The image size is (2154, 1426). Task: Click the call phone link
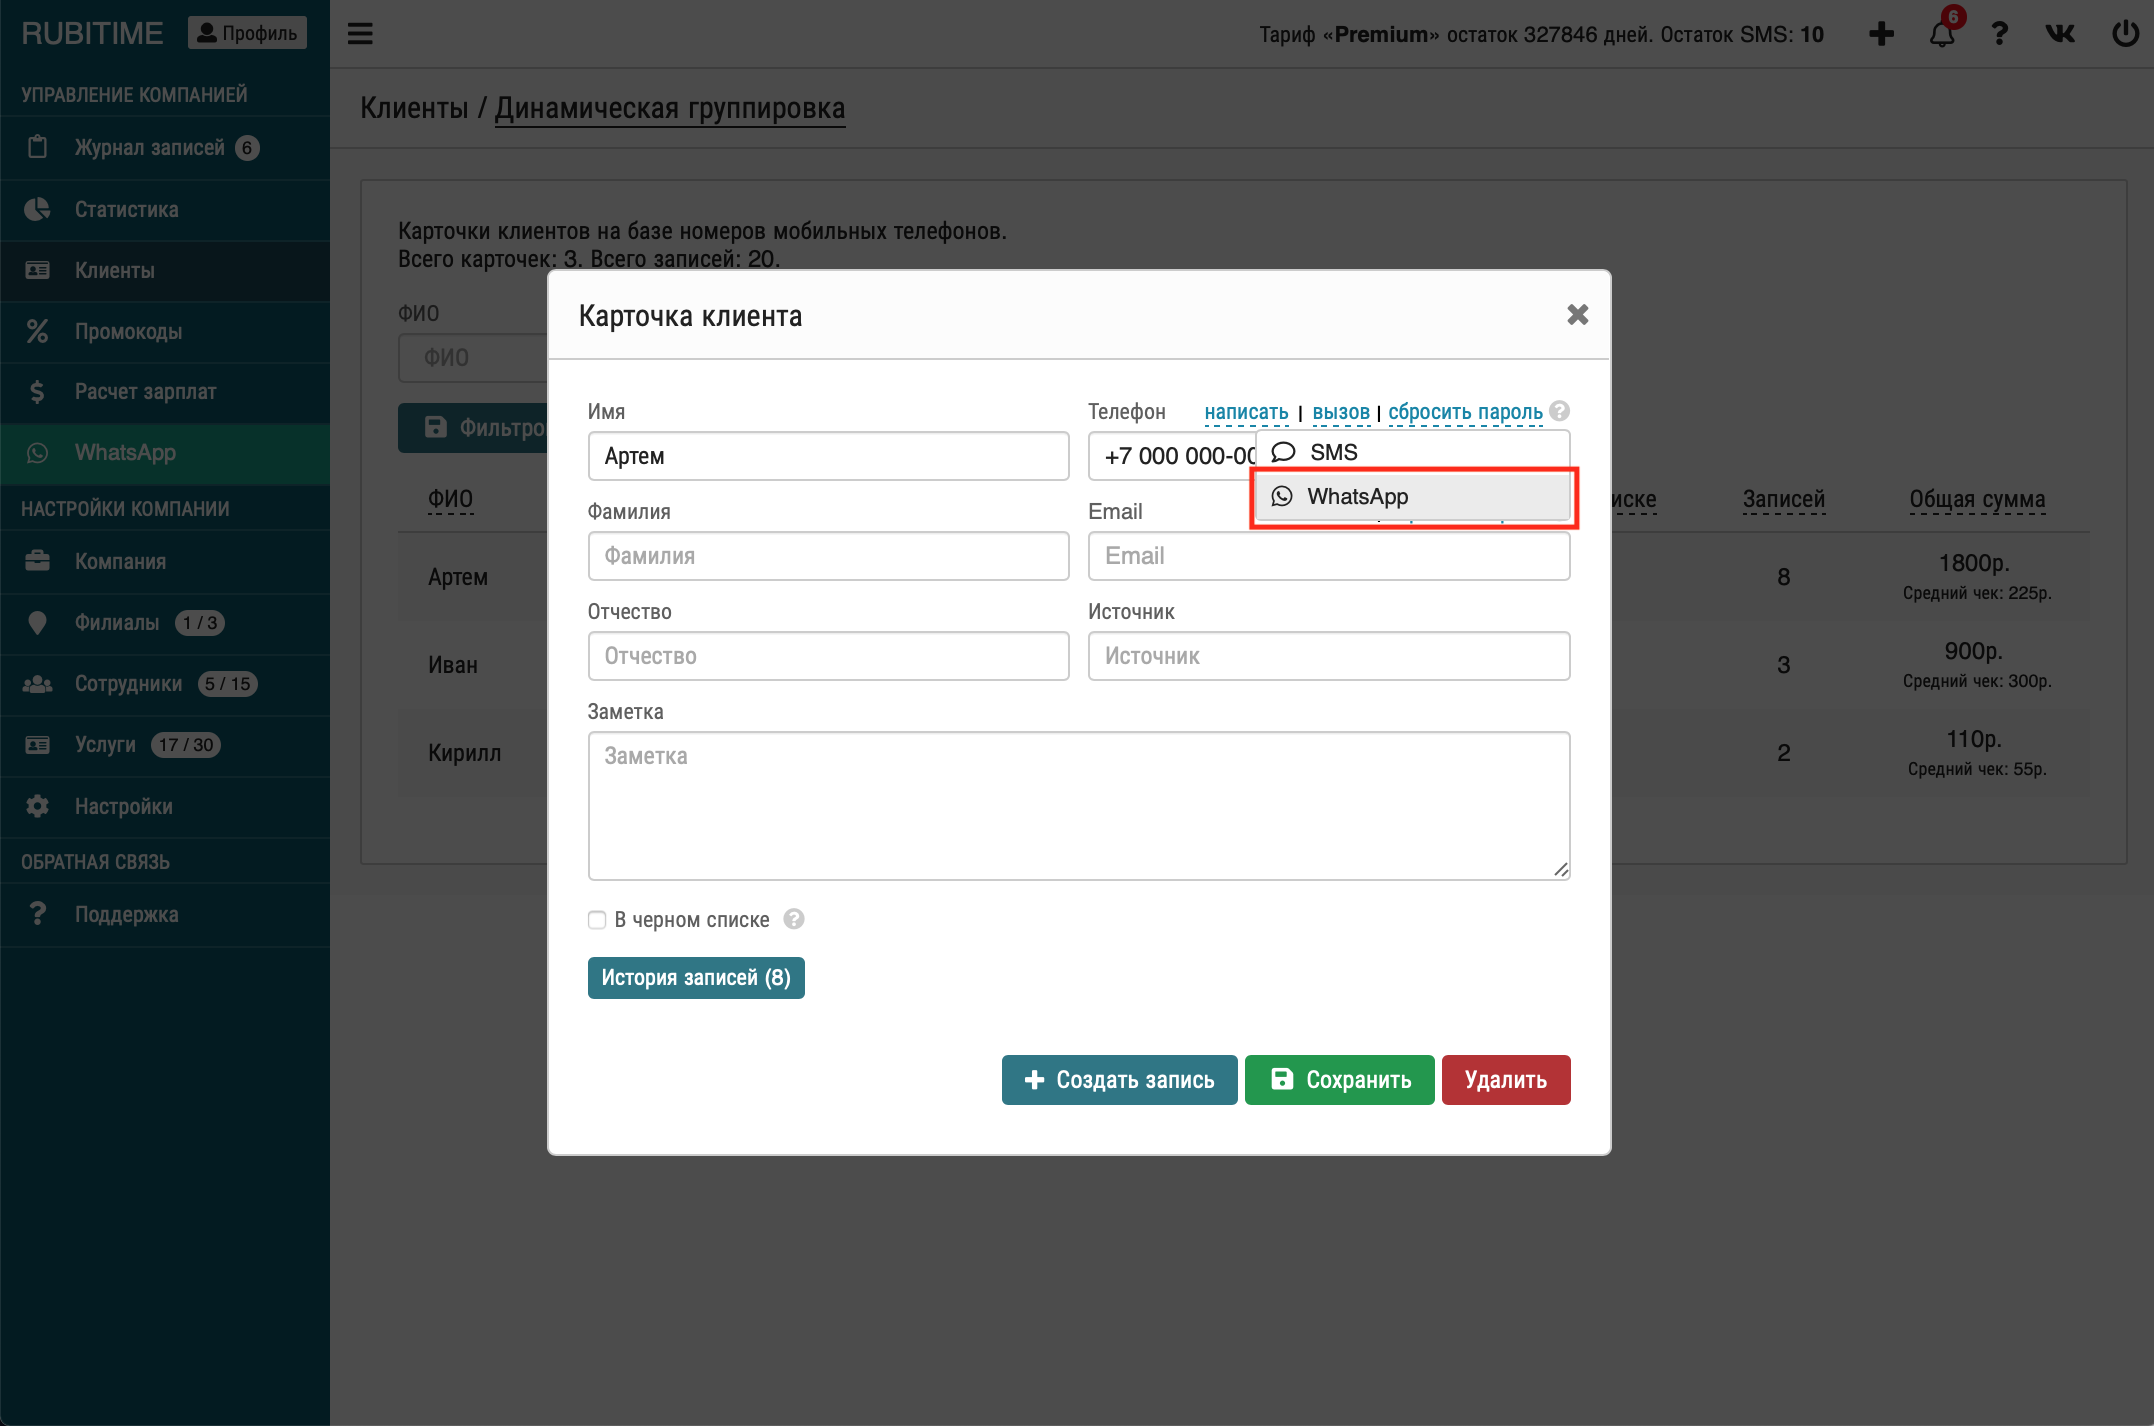coord(1340,412)
